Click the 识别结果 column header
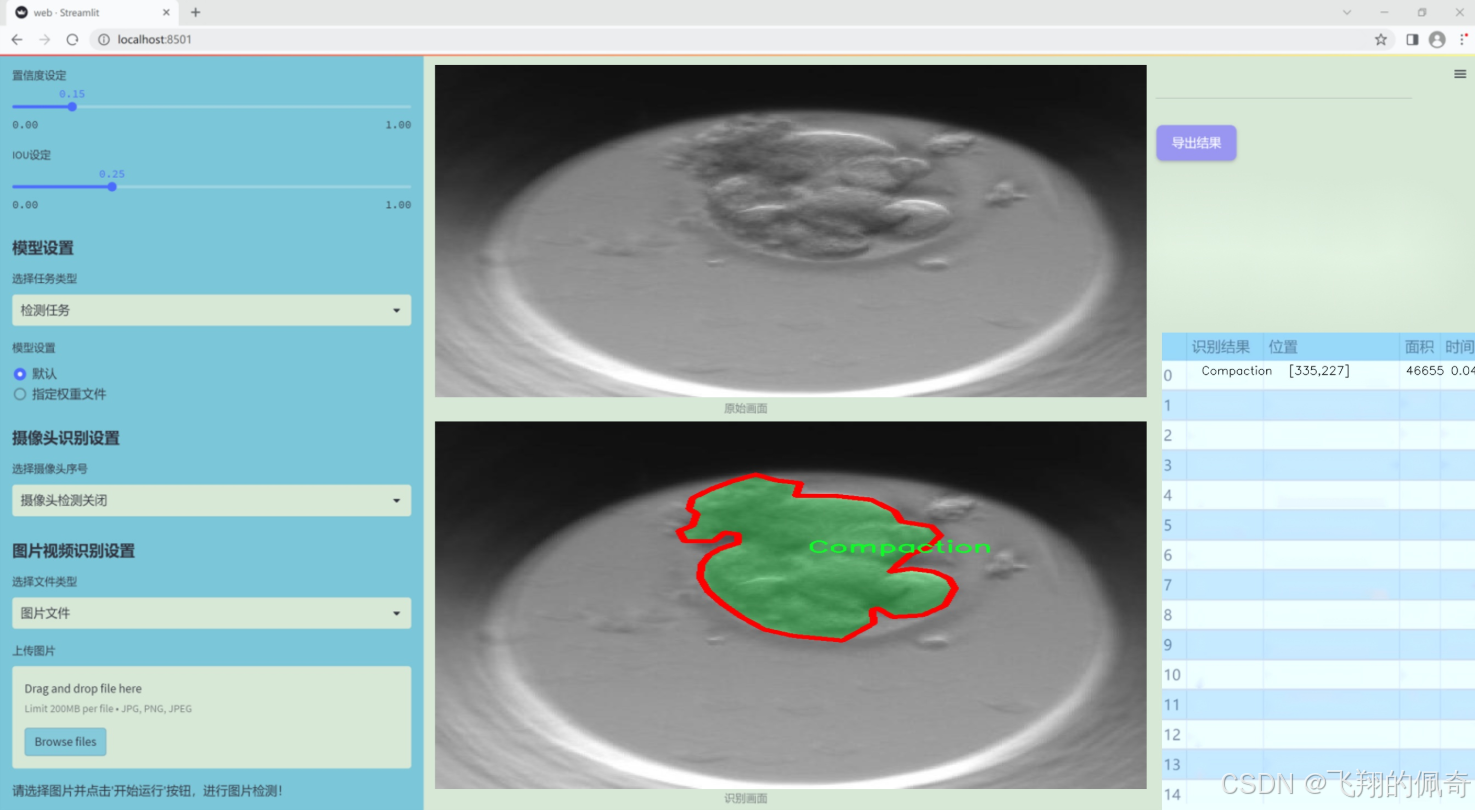This screenshot has width=1475, height=810. [1224, 347]
